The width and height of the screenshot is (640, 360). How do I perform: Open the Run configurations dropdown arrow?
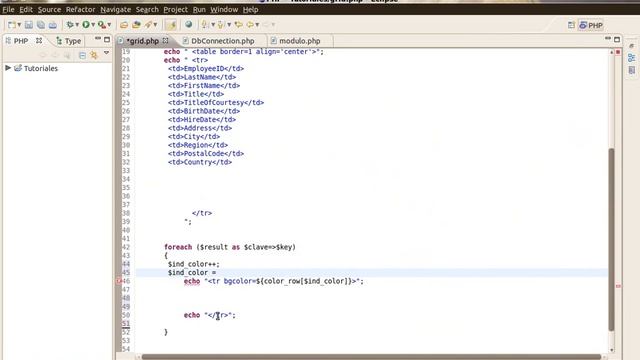[93, 25]
